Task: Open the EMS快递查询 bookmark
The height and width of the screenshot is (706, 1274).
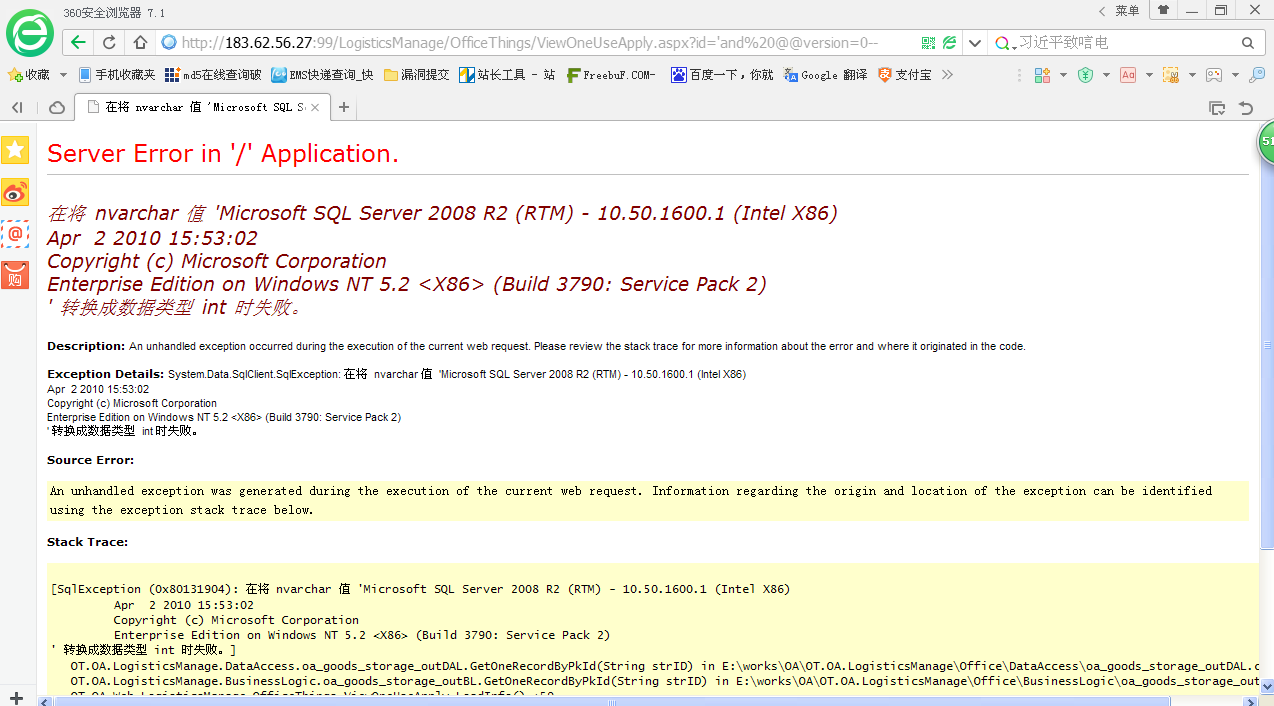Action: pos(323,75)
